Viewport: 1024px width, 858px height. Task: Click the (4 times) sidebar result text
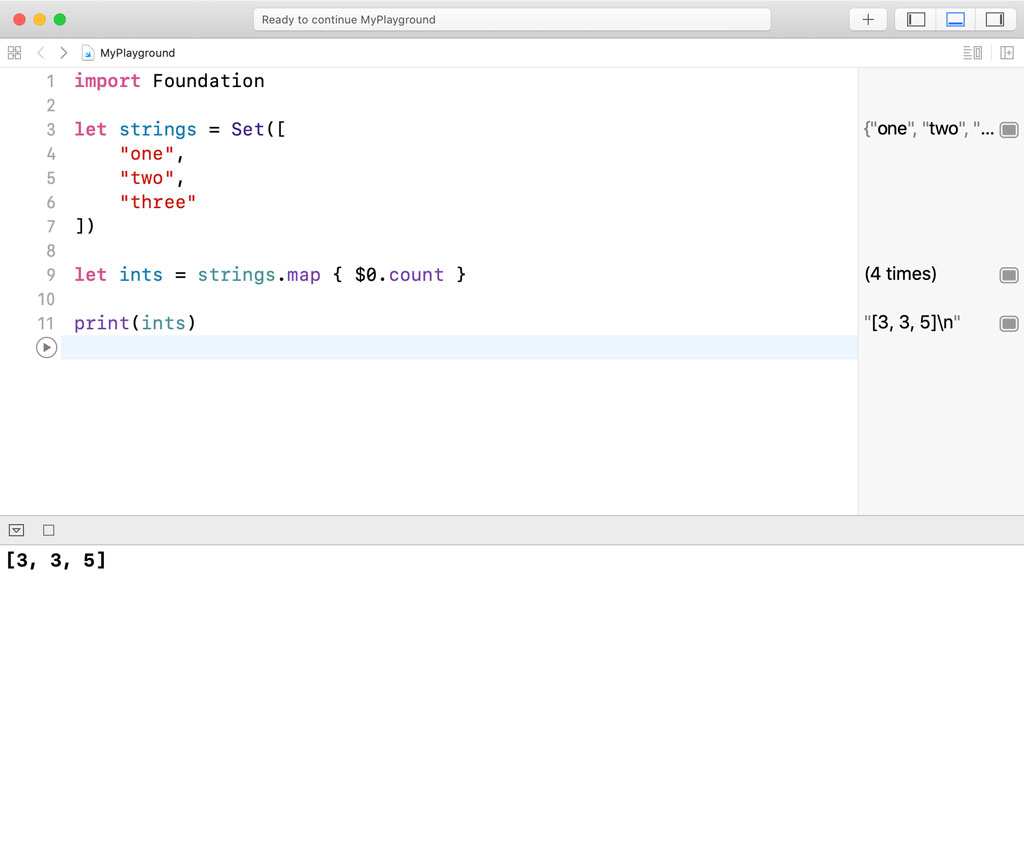(x=901, y=274)
